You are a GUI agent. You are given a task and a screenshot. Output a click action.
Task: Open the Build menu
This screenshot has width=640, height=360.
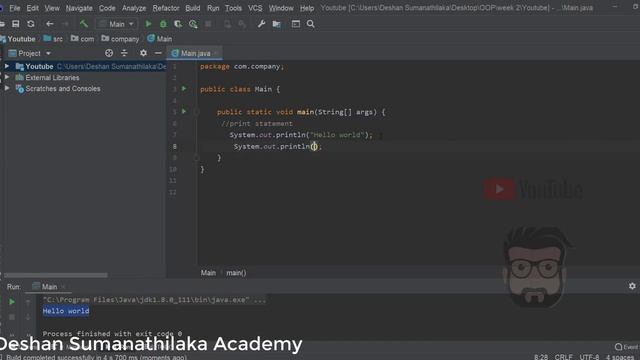(193, 8)
